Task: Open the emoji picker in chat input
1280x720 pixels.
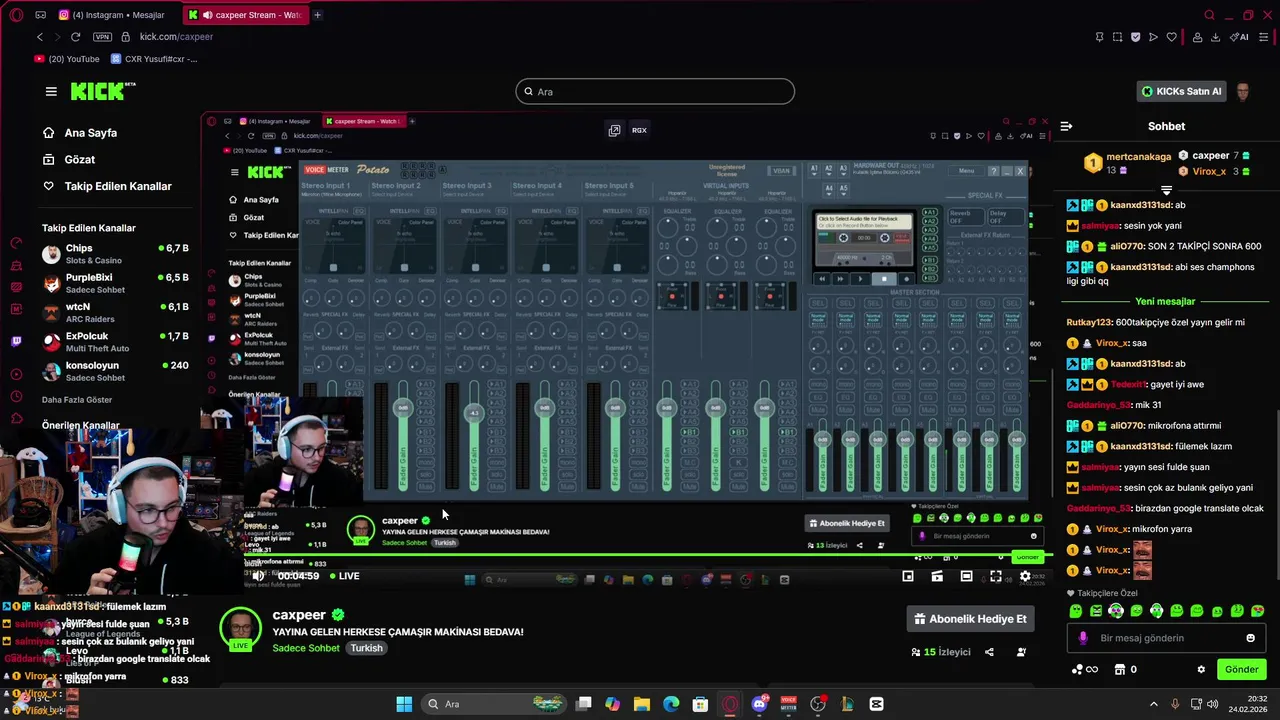Action: [x=1250, y=638]
